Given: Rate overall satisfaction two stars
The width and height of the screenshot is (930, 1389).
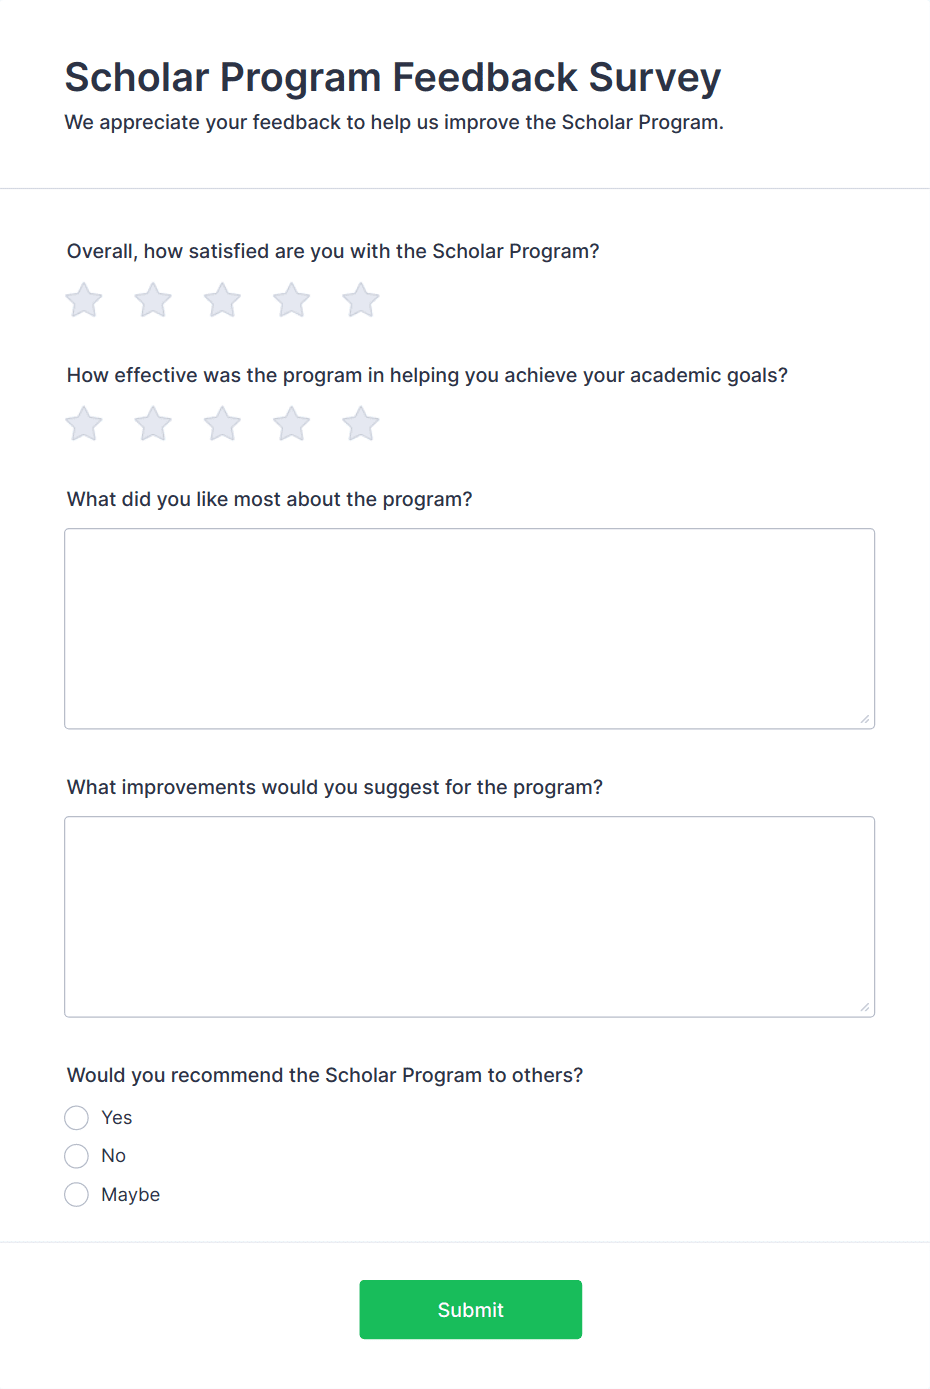Looking at the screenshot, I should pos(153,300).
